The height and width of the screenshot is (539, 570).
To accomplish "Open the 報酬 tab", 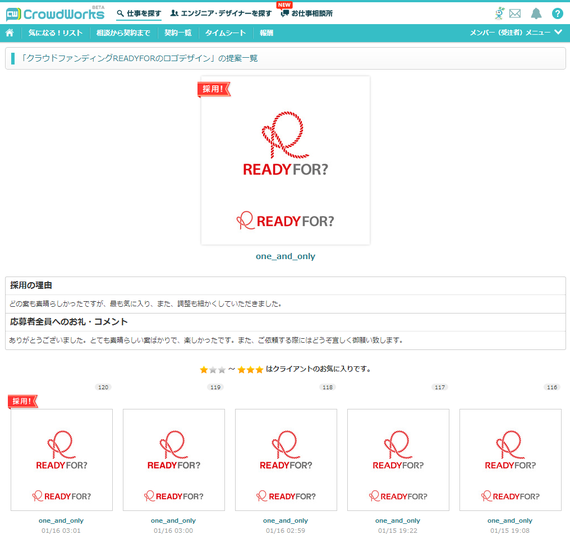I will 266,33.
